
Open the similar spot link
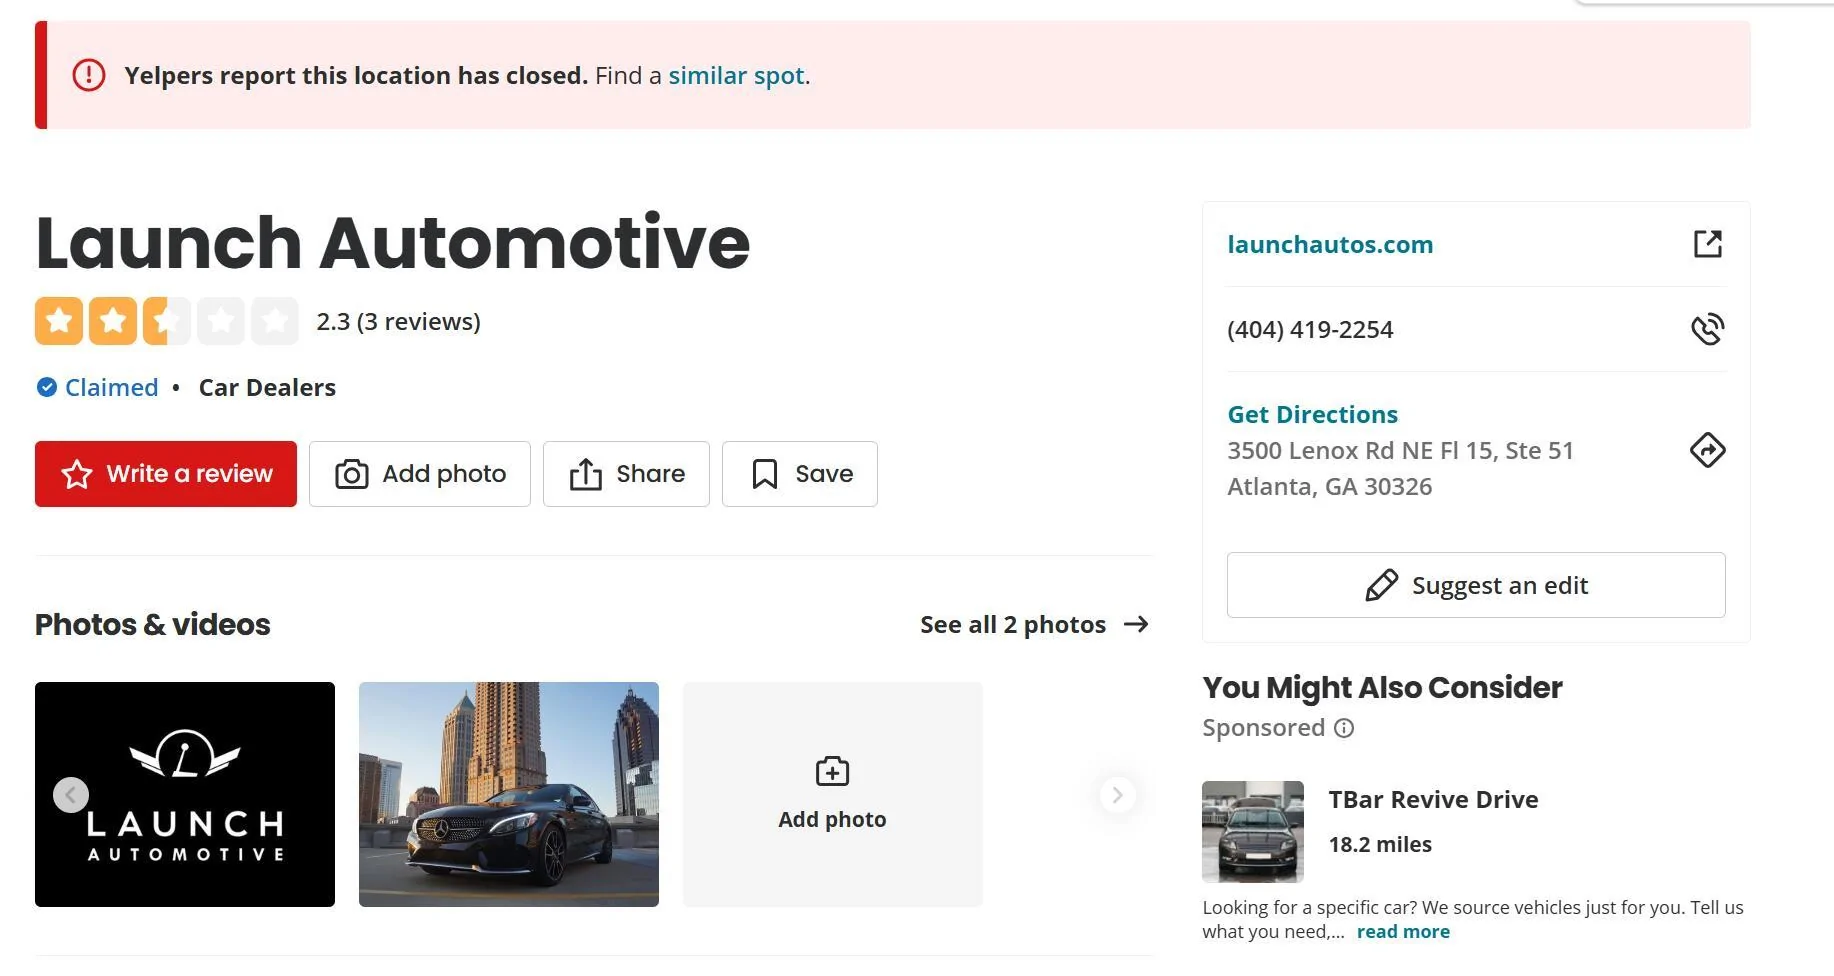pos(736,76)
